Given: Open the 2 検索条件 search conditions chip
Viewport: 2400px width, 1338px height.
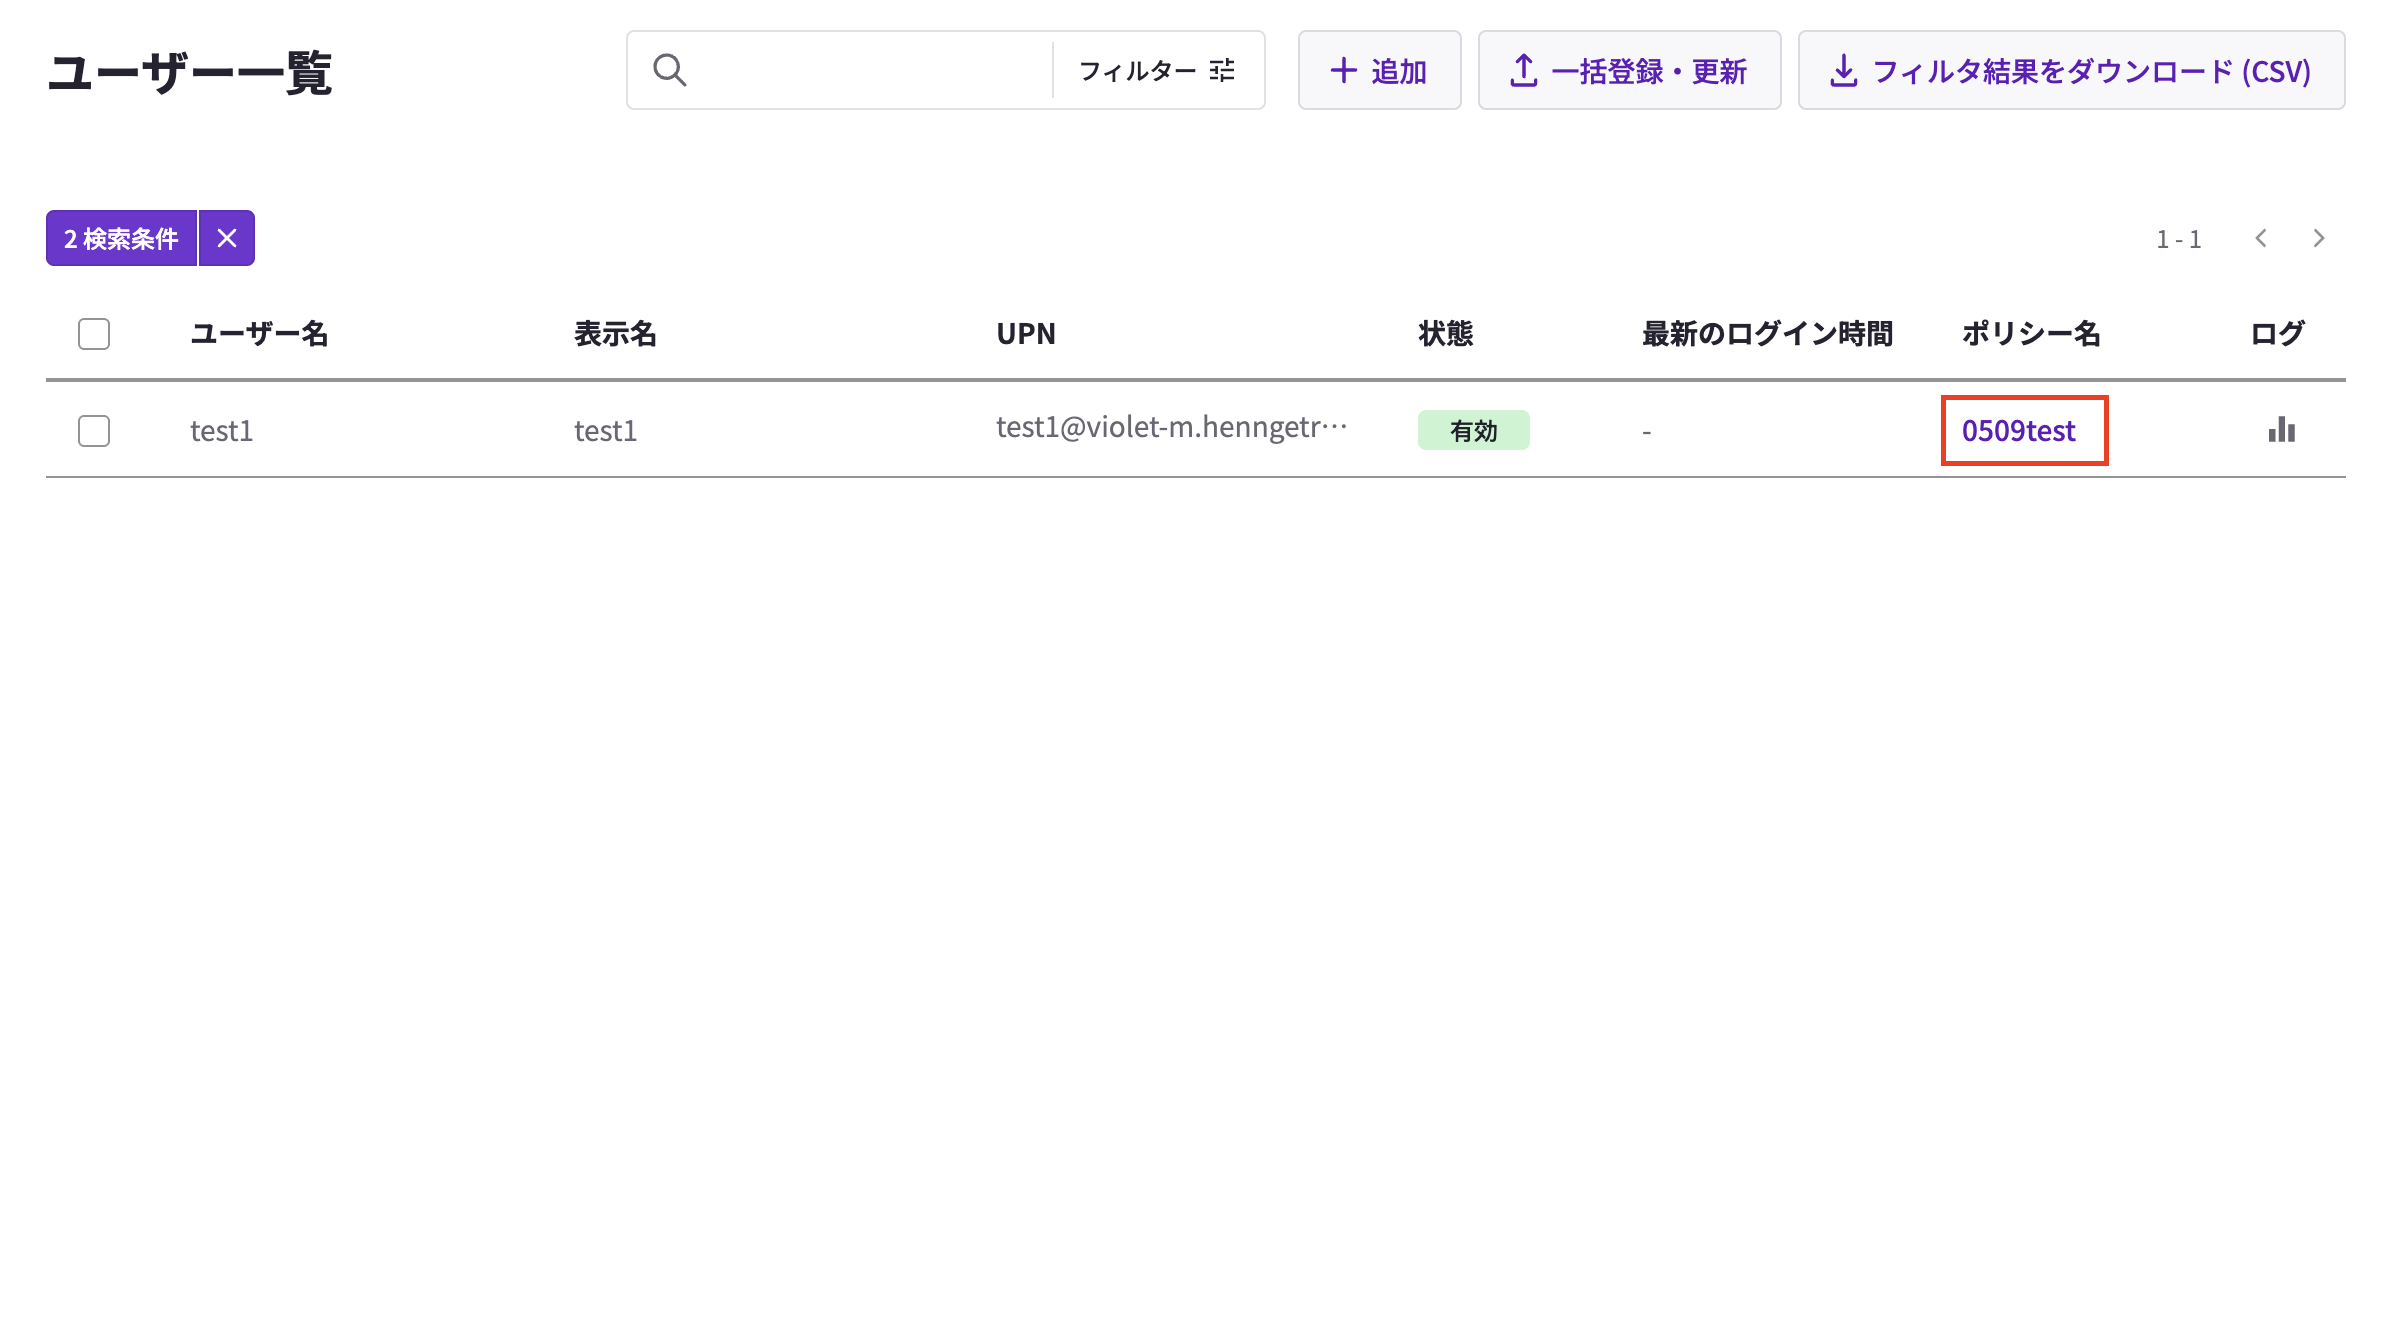Looking at the screenshot, I should [x=121, y=238].
